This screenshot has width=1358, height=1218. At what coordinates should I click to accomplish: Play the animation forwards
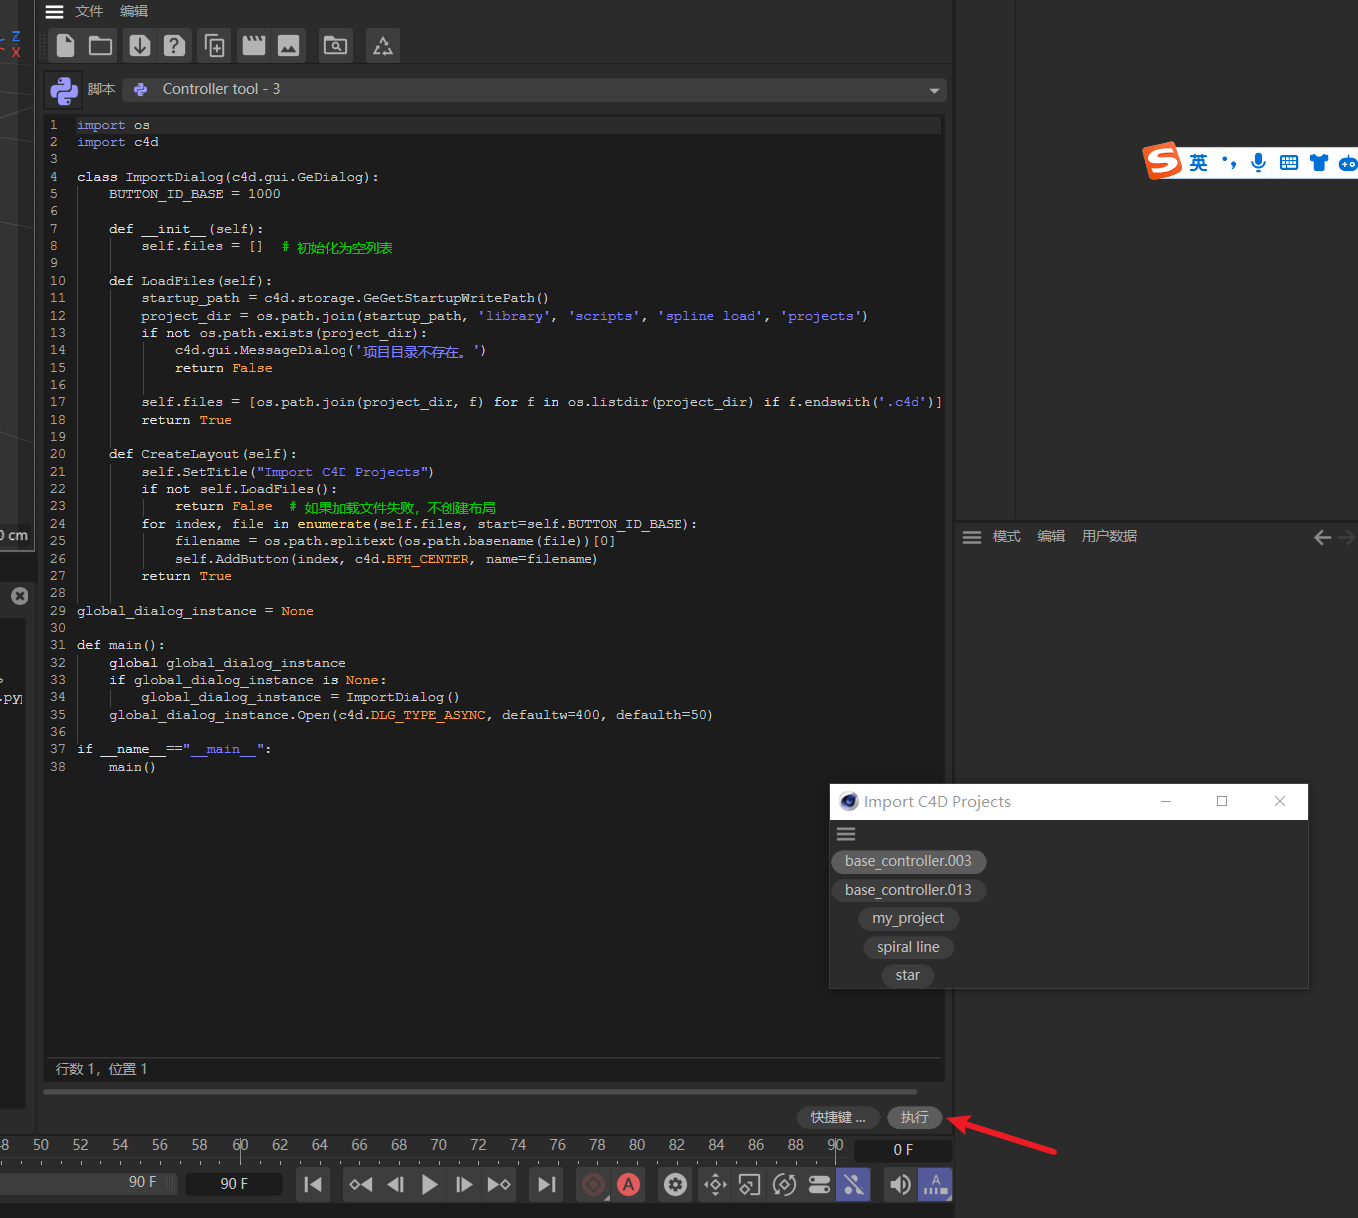point(429,1185)
